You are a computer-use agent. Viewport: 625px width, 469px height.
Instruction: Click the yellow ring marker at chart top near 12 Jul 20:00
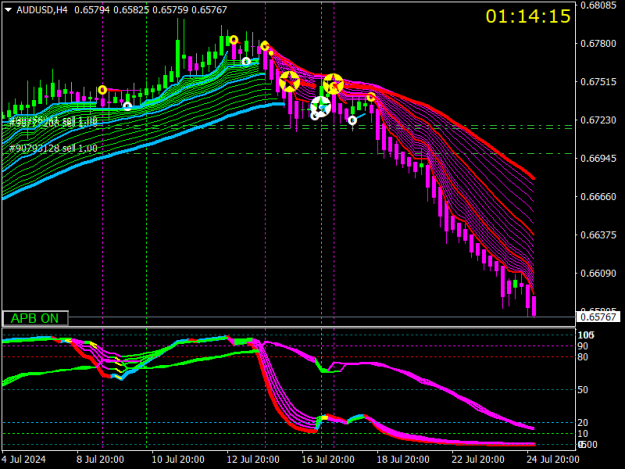tap(234, 40)
